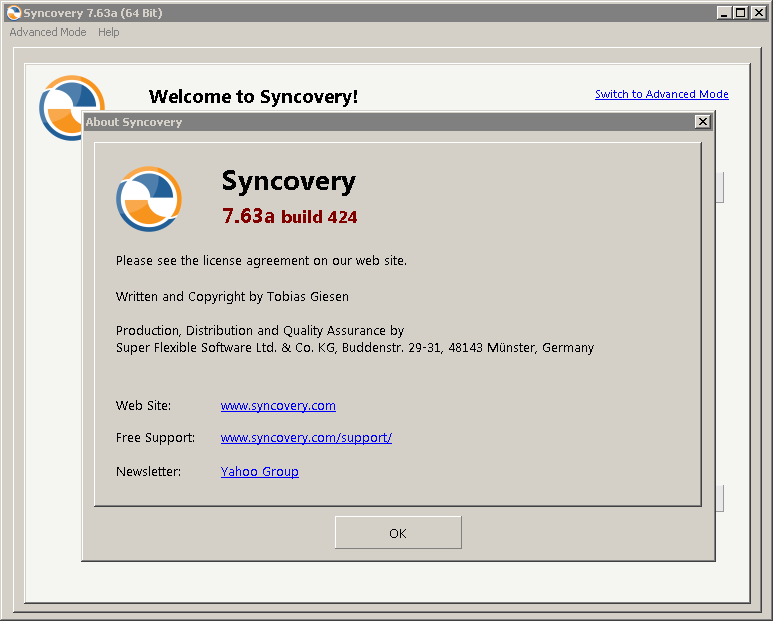Click the 'Welcome to Syncovery!' heading

[x=253, y=97]
